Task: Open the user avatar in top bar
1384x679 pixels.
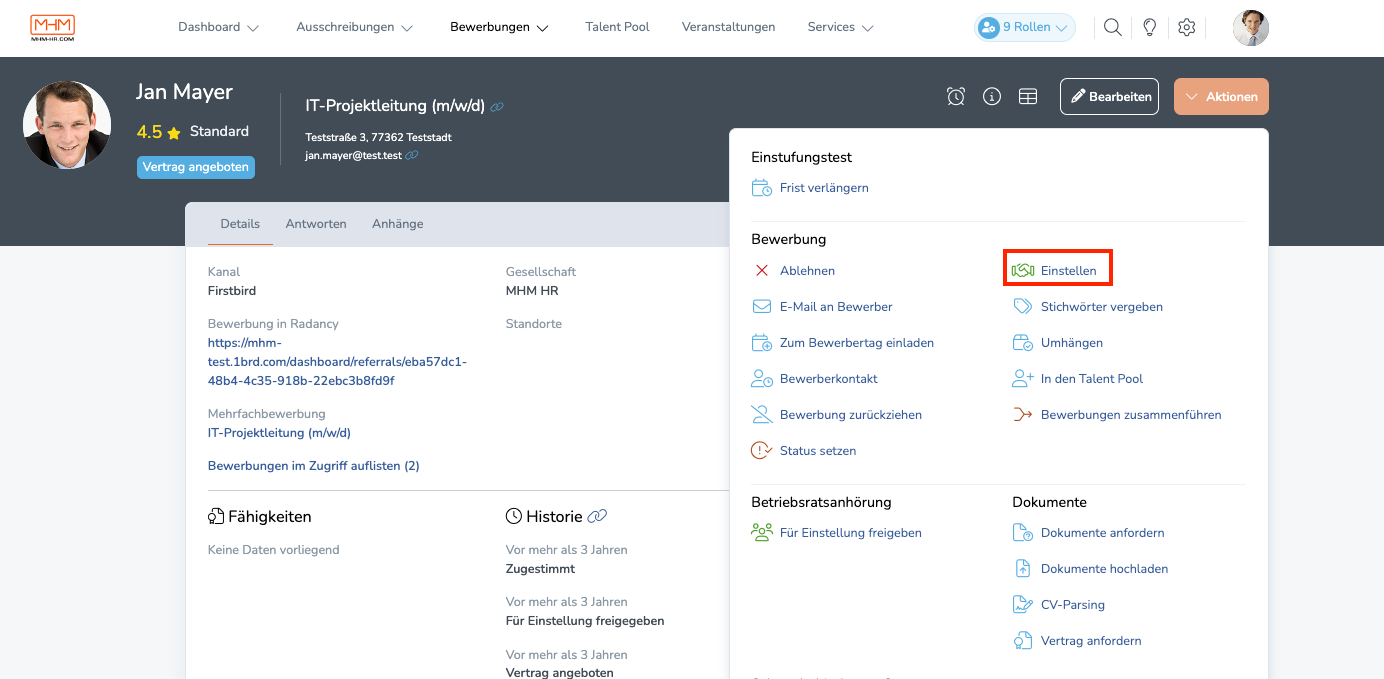Action: (x=1250, y=28)
